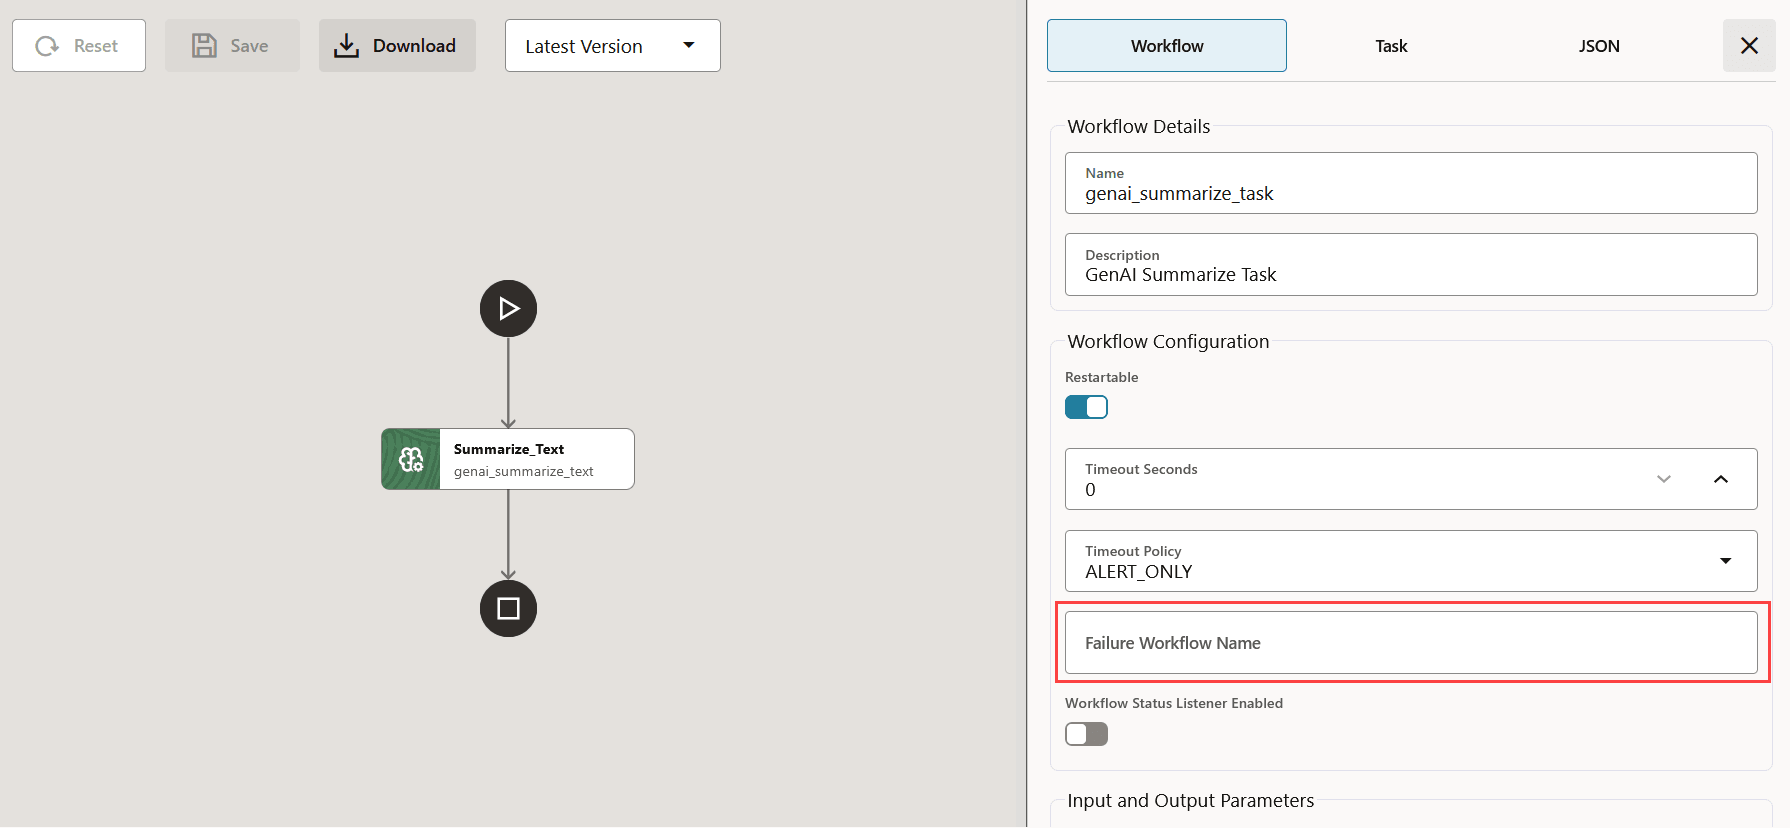1790x828 pixels.
Task: Click the Failure Workflow Name field
Action: coord(1411,643)
